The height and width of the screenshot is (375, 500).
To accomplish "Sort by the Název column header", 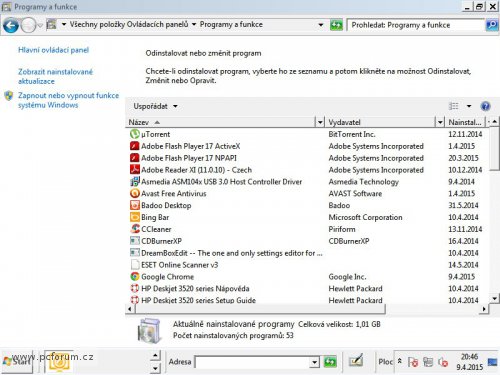I will [x=221, y=122].
